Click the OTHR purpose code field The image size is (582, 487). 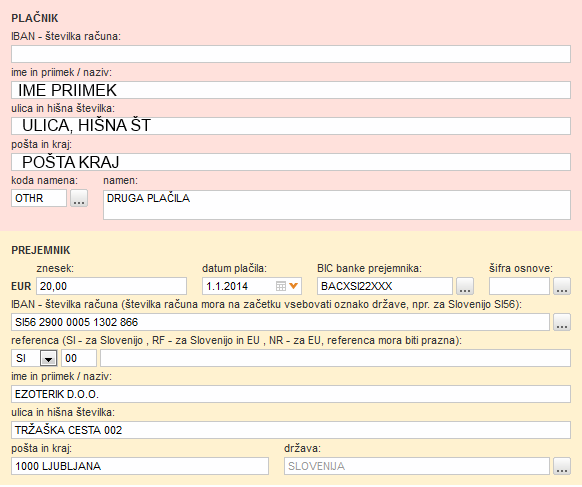click(x=39, y=198)
